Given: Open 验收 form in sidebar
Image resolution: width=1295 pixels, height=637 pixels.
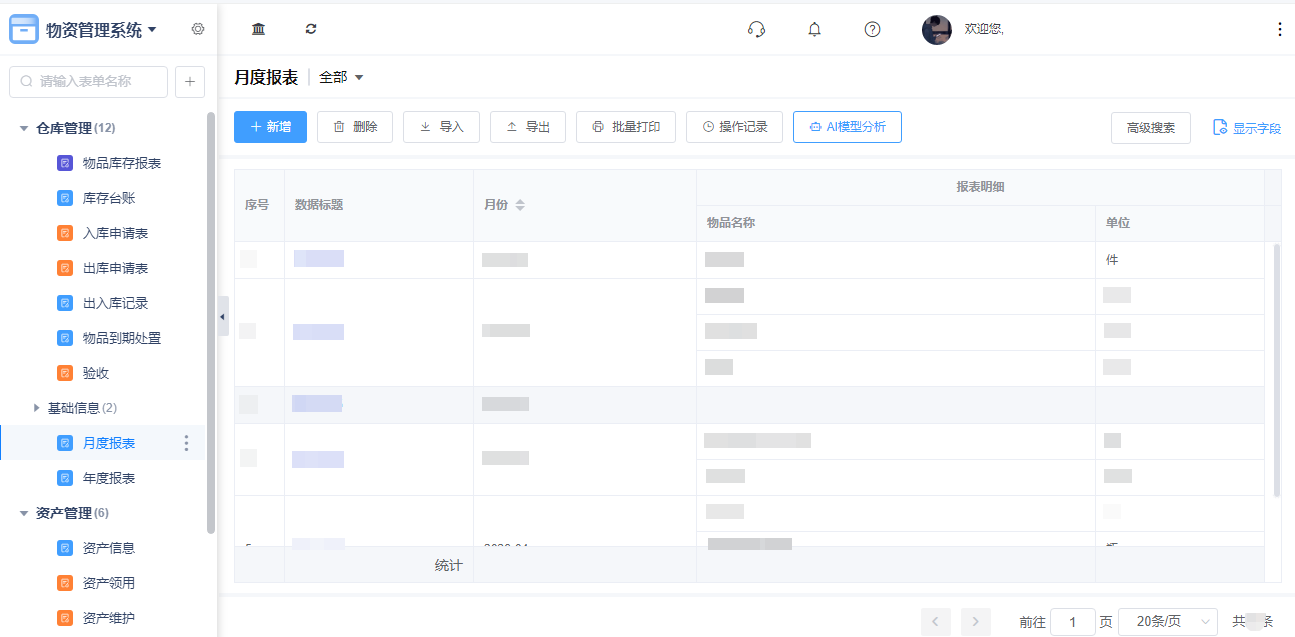Looking at the screenshot, I should (96, 373).
